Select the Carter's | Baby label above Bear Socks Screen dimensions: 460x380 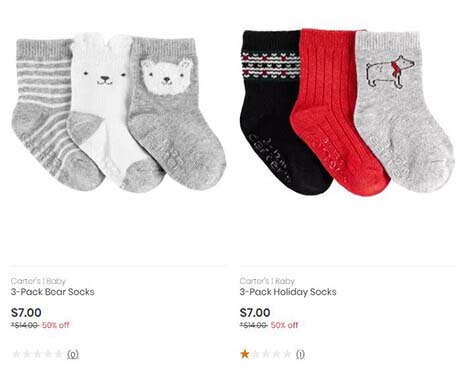(x=38, y=281)
